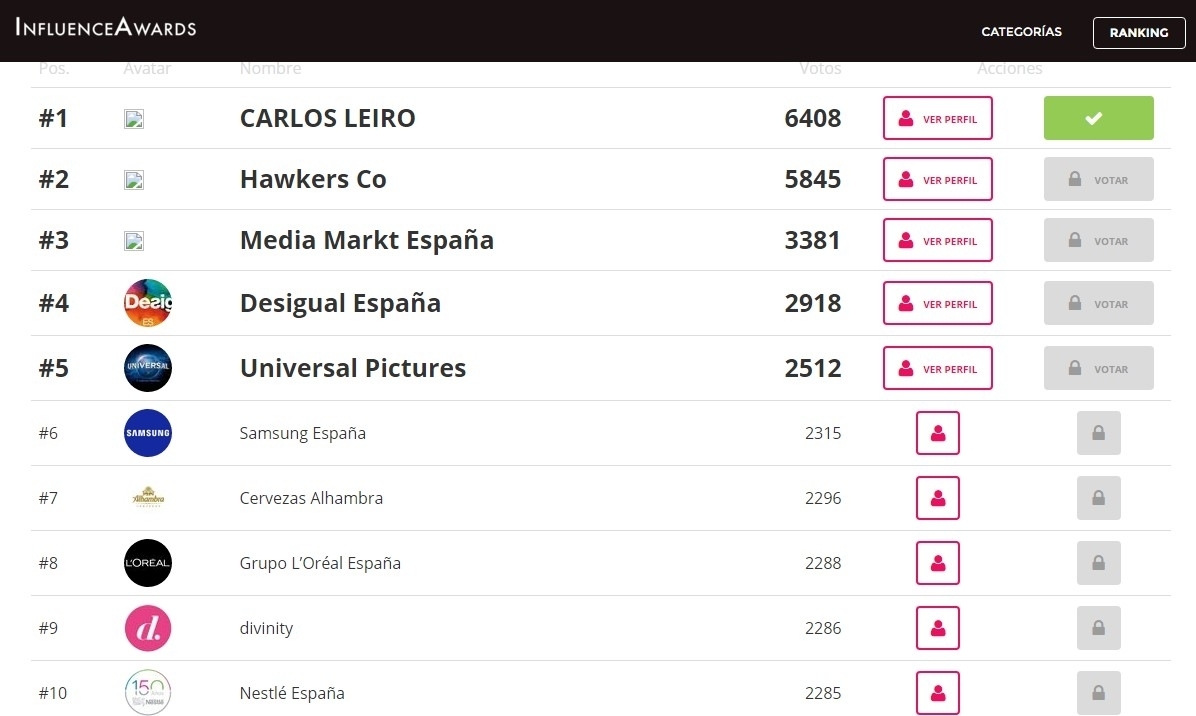Click the Influence Awards logo
The width and height of the screenshot is (1196, 716).
pos(106,27)
